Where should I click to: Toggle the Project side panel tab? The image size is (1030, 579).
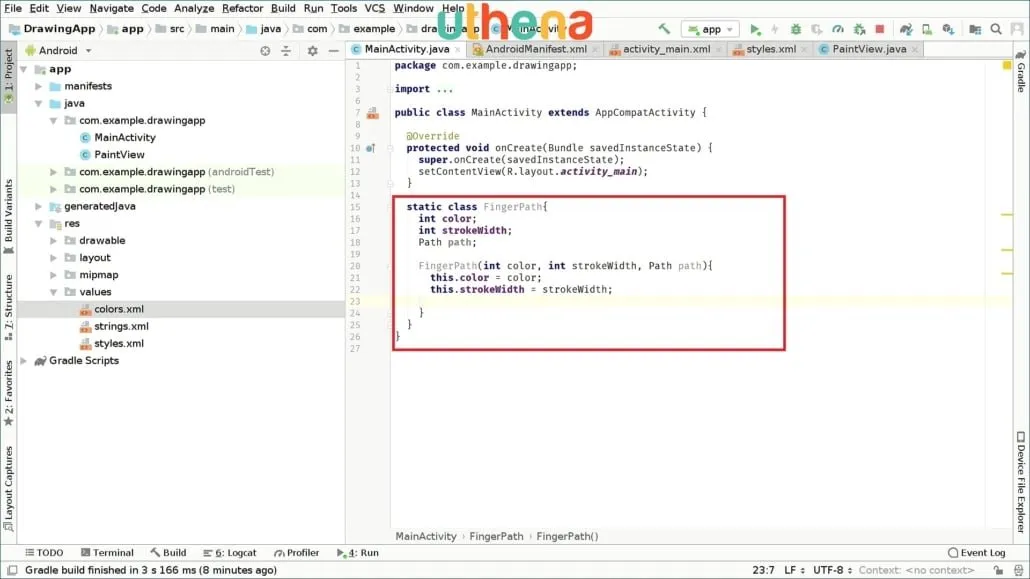[x=9, y=76]
